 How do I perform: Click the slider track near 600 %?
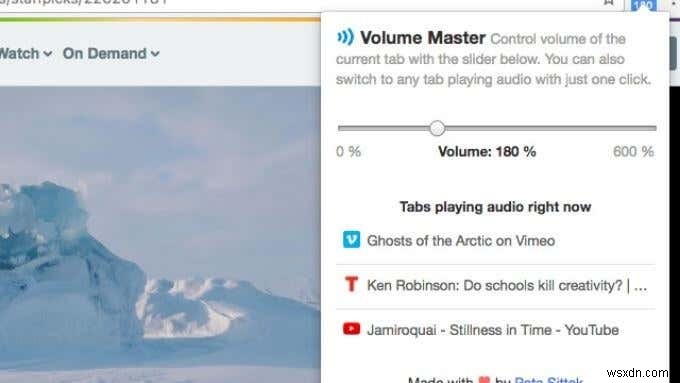pos(633,128)
